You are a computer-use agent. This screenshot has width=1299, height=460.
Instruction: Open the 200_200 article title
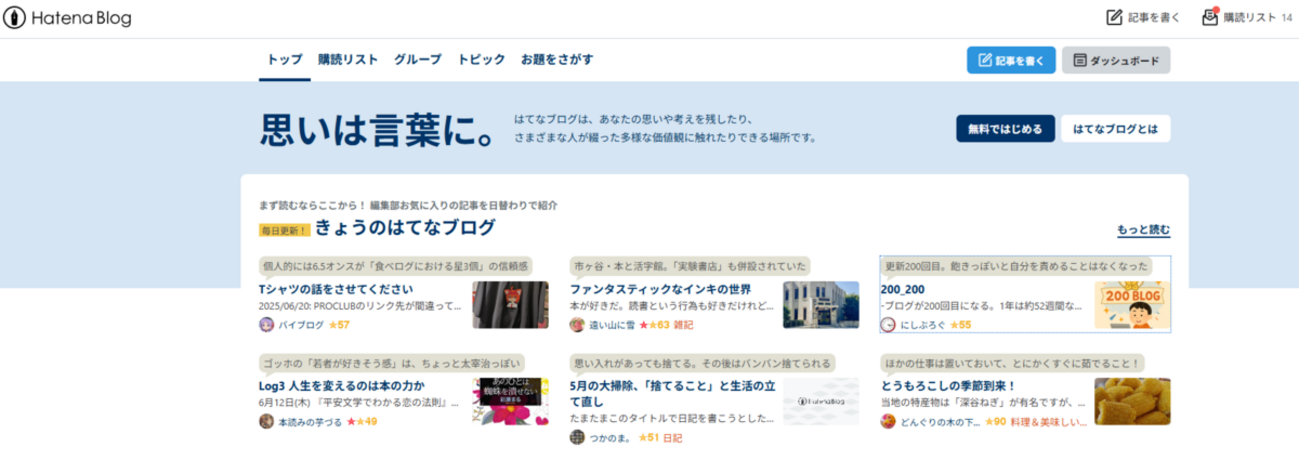click(x=904, y=289)
